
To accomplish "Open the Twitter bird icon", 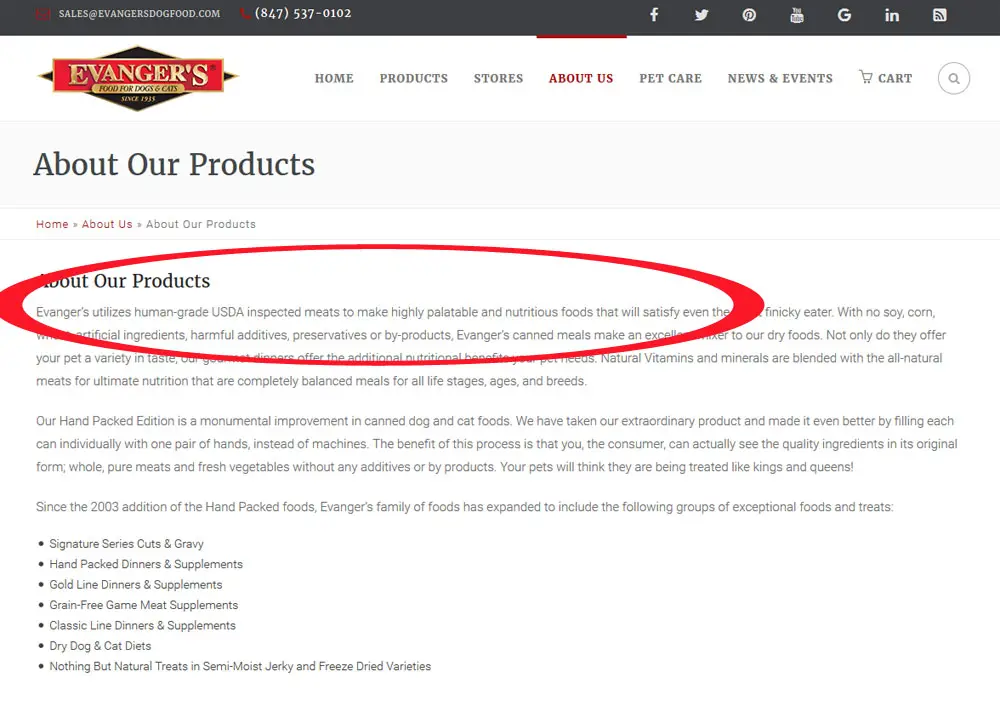I will tap(702, 15).
